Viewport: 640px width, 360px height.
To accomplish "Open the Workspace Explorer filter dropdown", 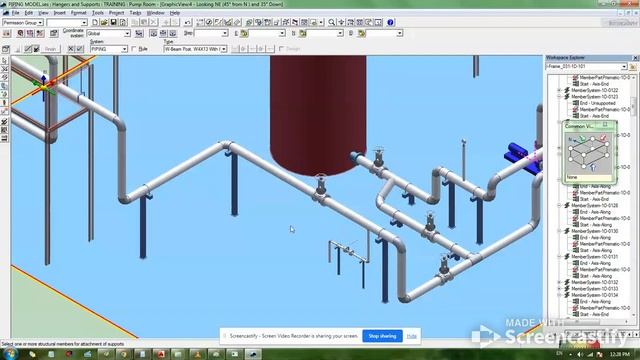I will click(x=624, y=67).
